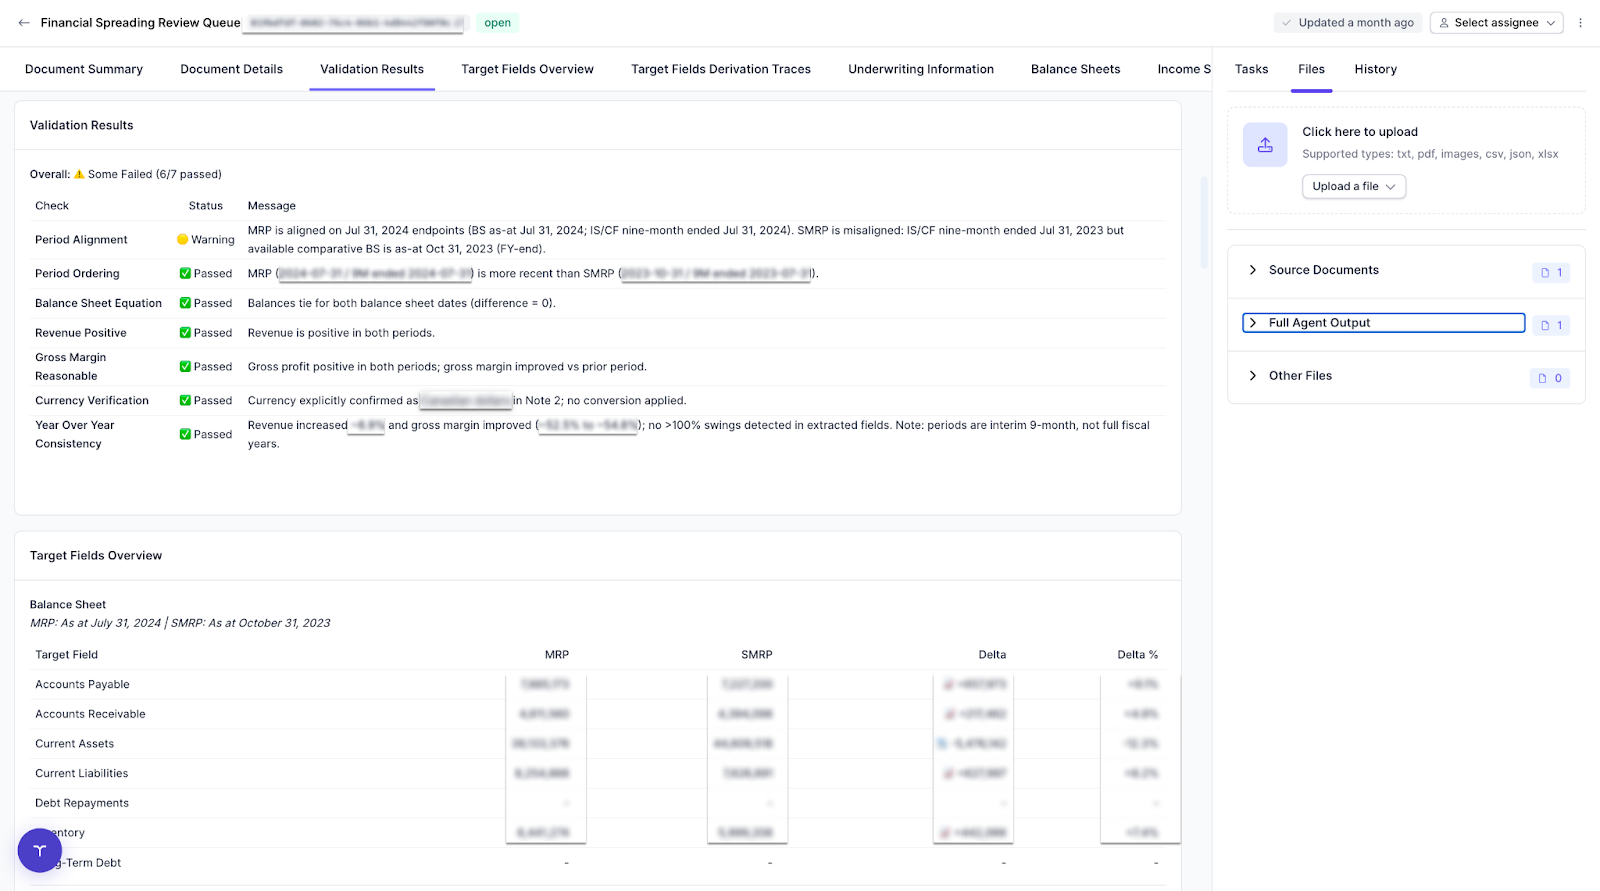Click the warning icon beside Some Failed
Image resolution: width=1600 pixels, height=891 pixels.
(80, 174)
